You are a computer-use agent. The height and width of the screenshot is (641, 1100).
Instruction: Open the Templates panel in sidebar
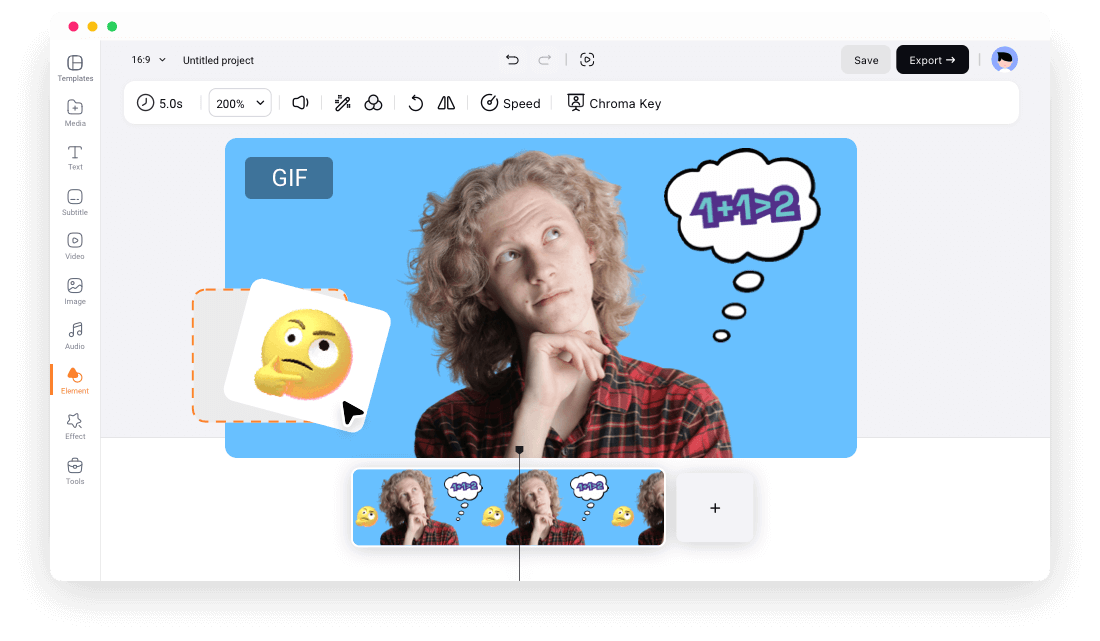pyautogui.click(x=75, y=69)
